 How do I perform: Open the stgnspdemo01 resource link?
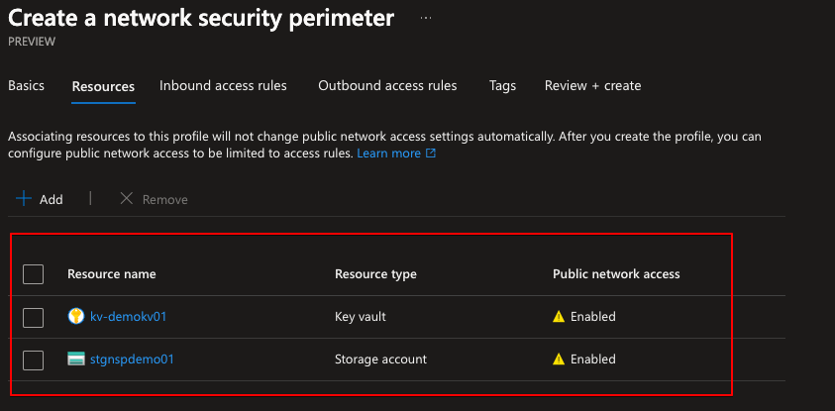pos(132,359)
